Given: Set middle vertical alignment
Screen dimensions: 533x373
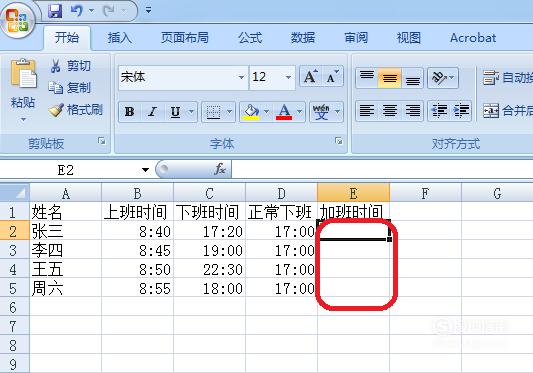Looking at the screenshot, I should point(390,78).
